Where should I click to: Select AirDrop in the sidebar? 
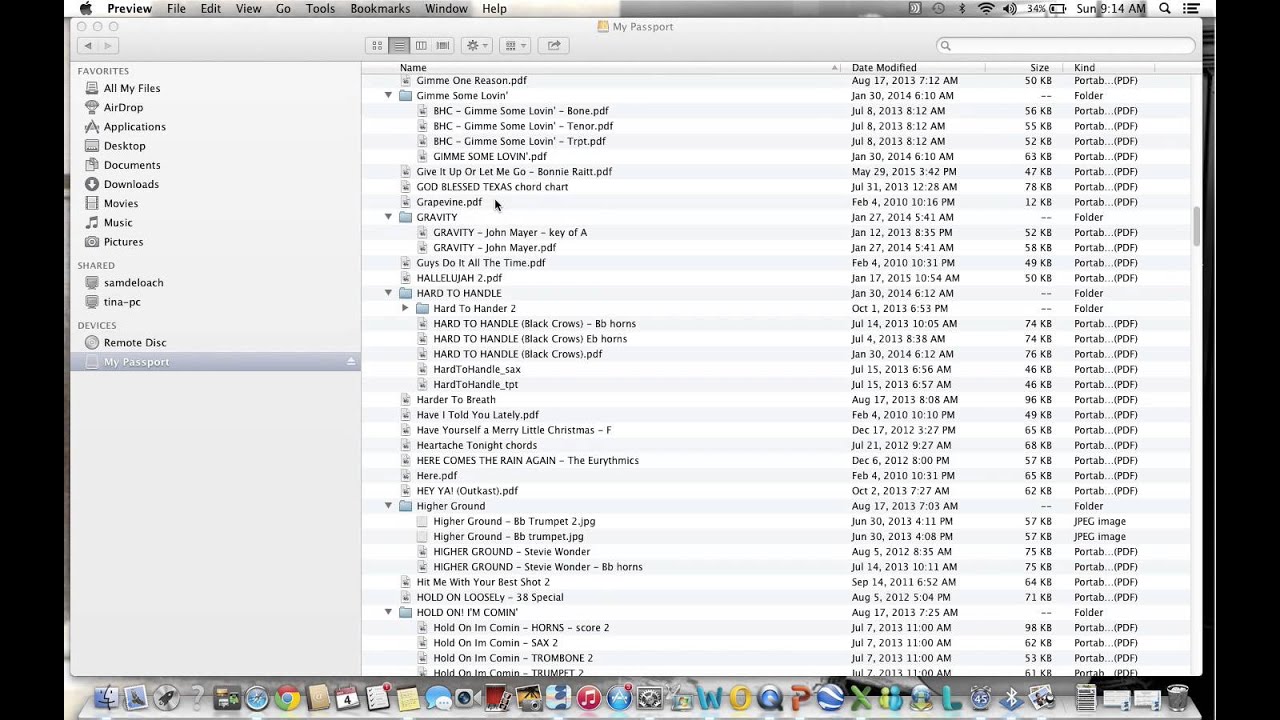coord(123,107)
